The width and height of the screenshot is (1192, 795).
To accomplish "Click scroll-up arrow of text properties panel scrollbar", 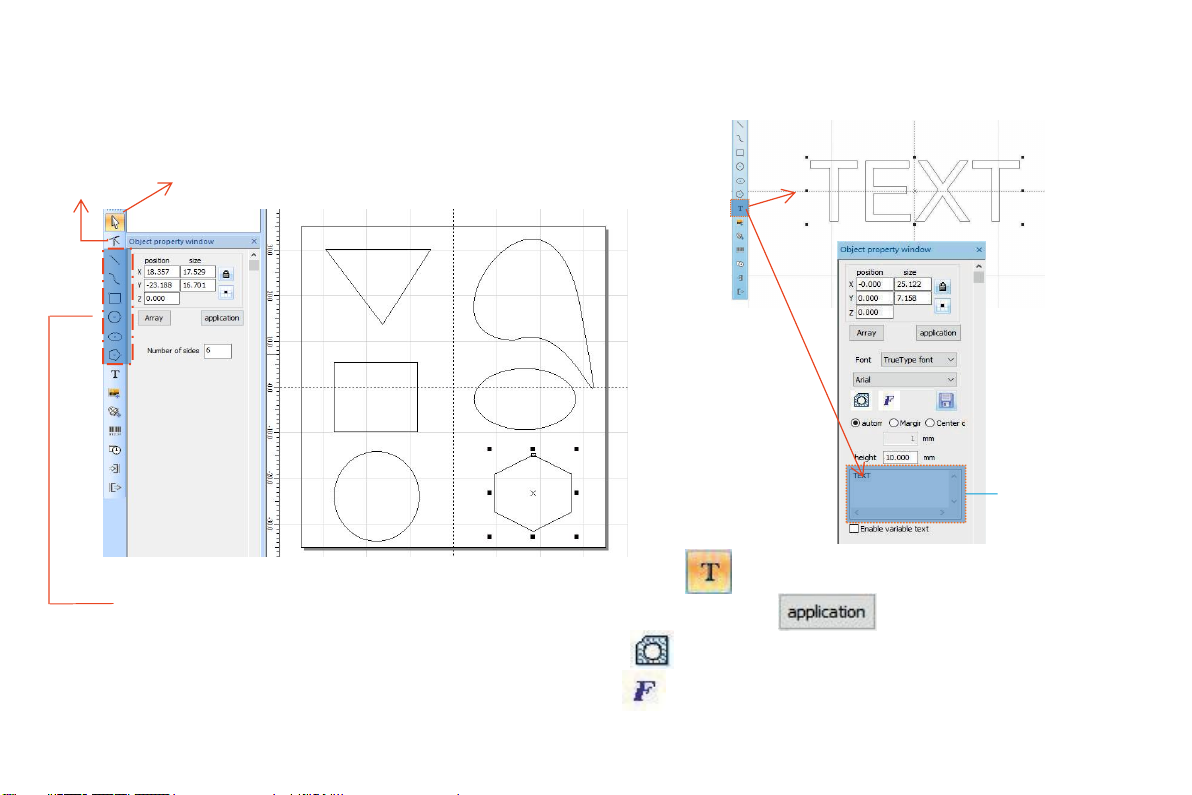I will tap(978, 267).
